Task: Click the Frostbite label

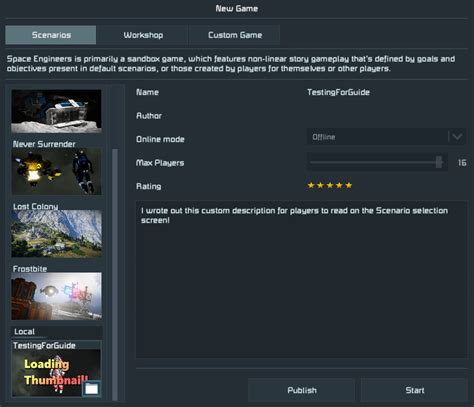Action: coord(30,269)
